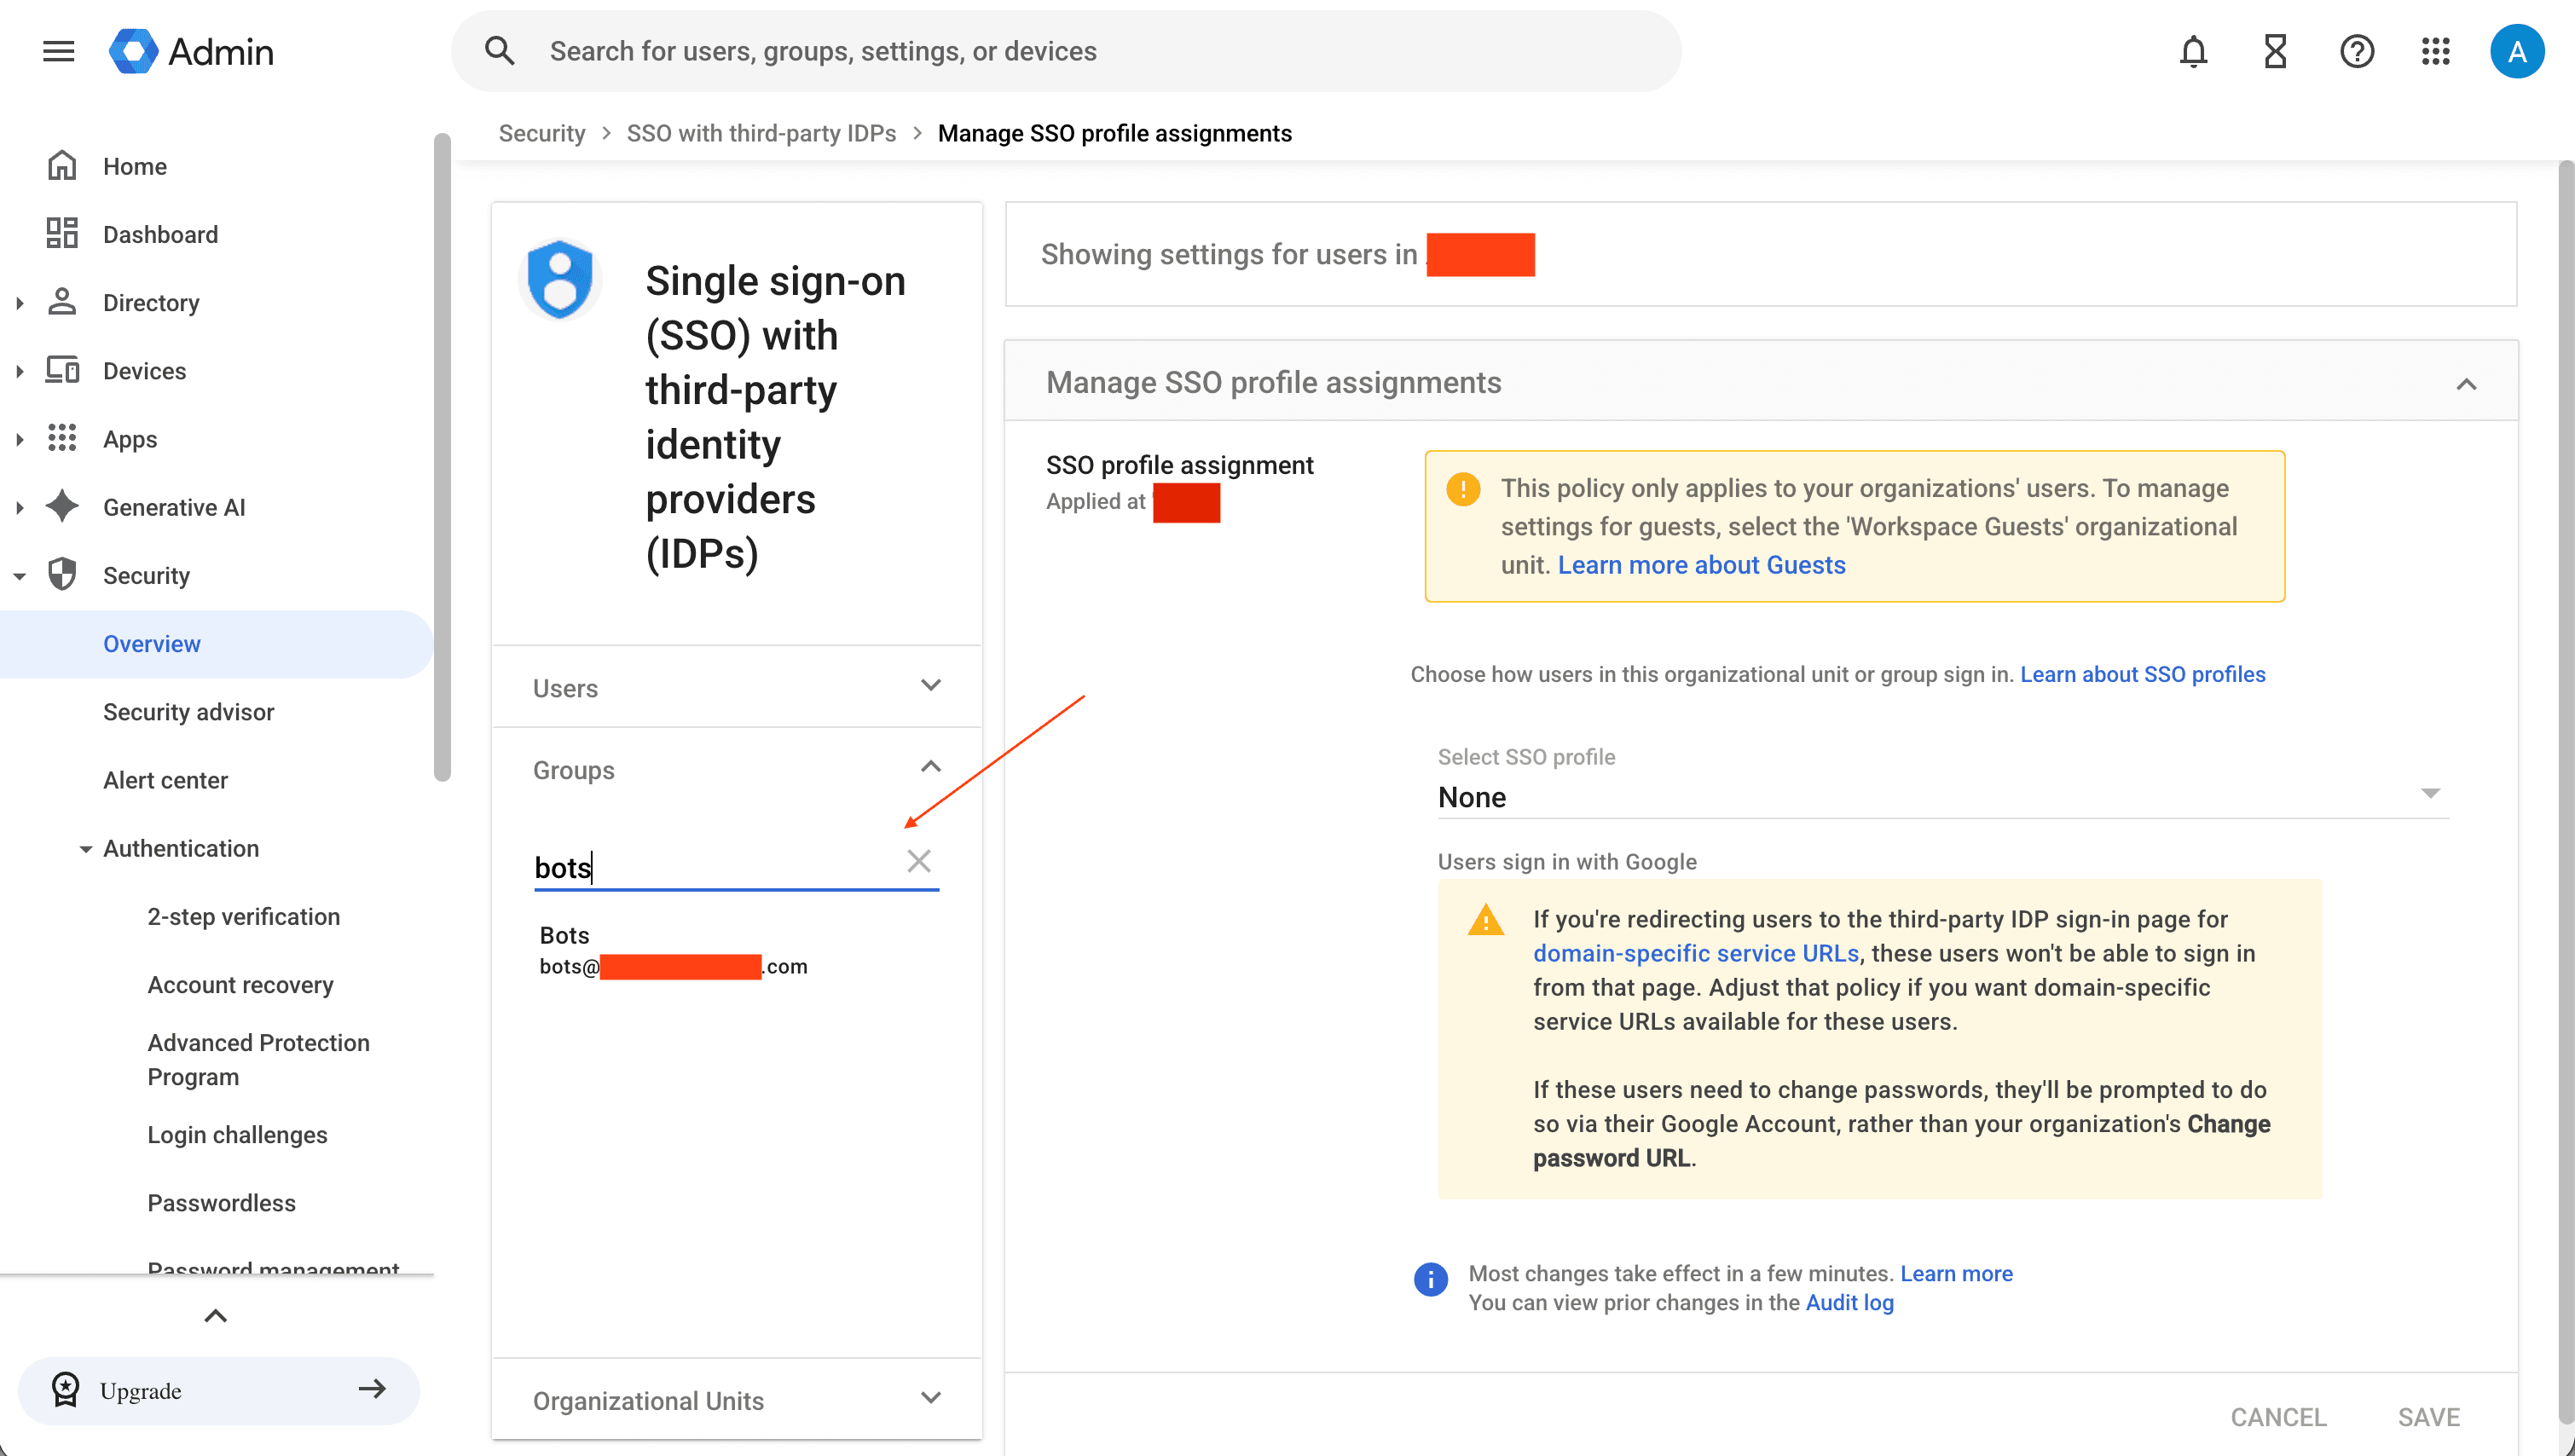Expand the Generative AI tree arrow

(20, 507)
